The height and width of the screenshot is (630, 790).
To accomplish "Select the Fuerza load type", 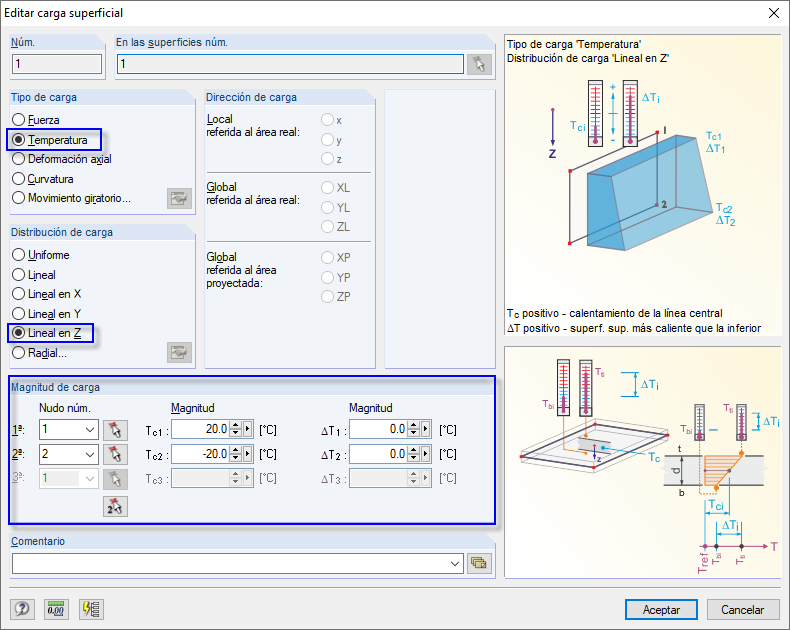I will pos(36,120).
